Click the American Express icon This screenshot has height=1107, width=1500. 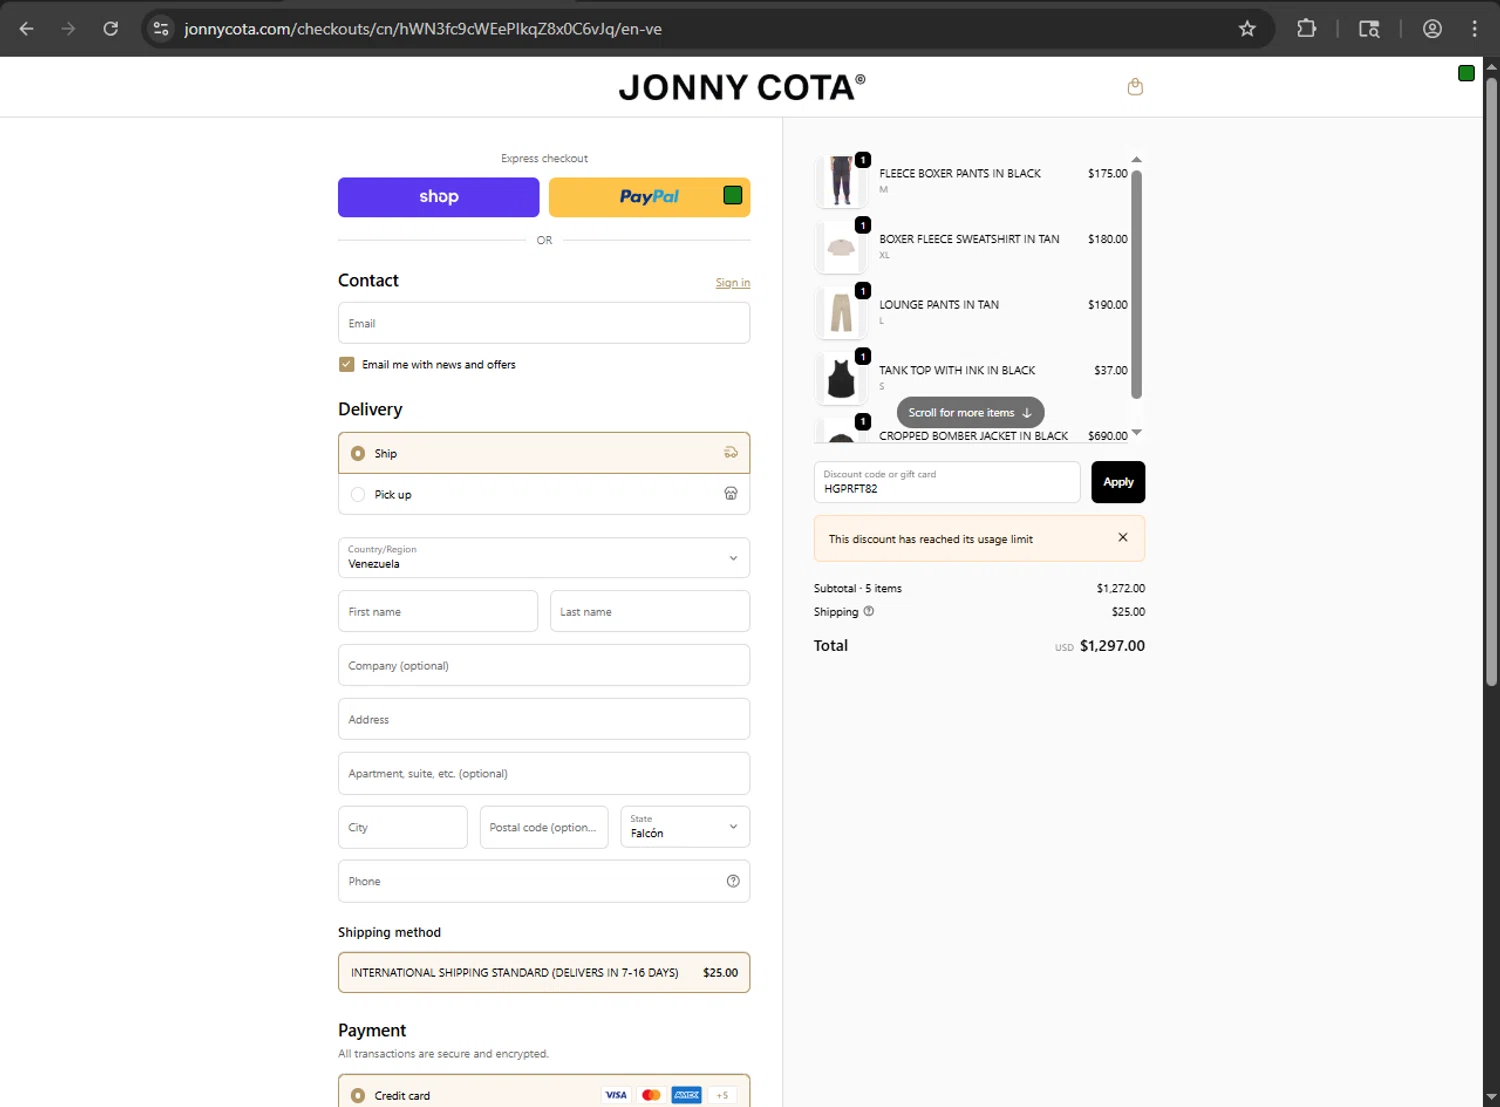point(687,1095)
